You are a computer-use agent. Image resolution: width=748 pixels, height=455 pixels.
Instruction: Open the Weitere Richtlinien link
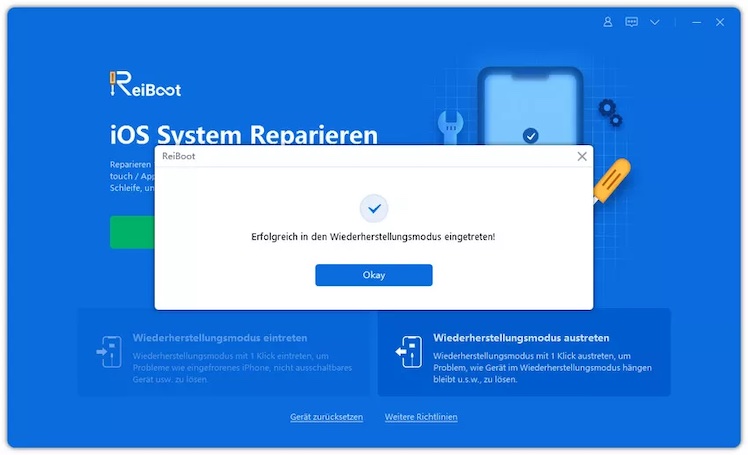(421, 417)
